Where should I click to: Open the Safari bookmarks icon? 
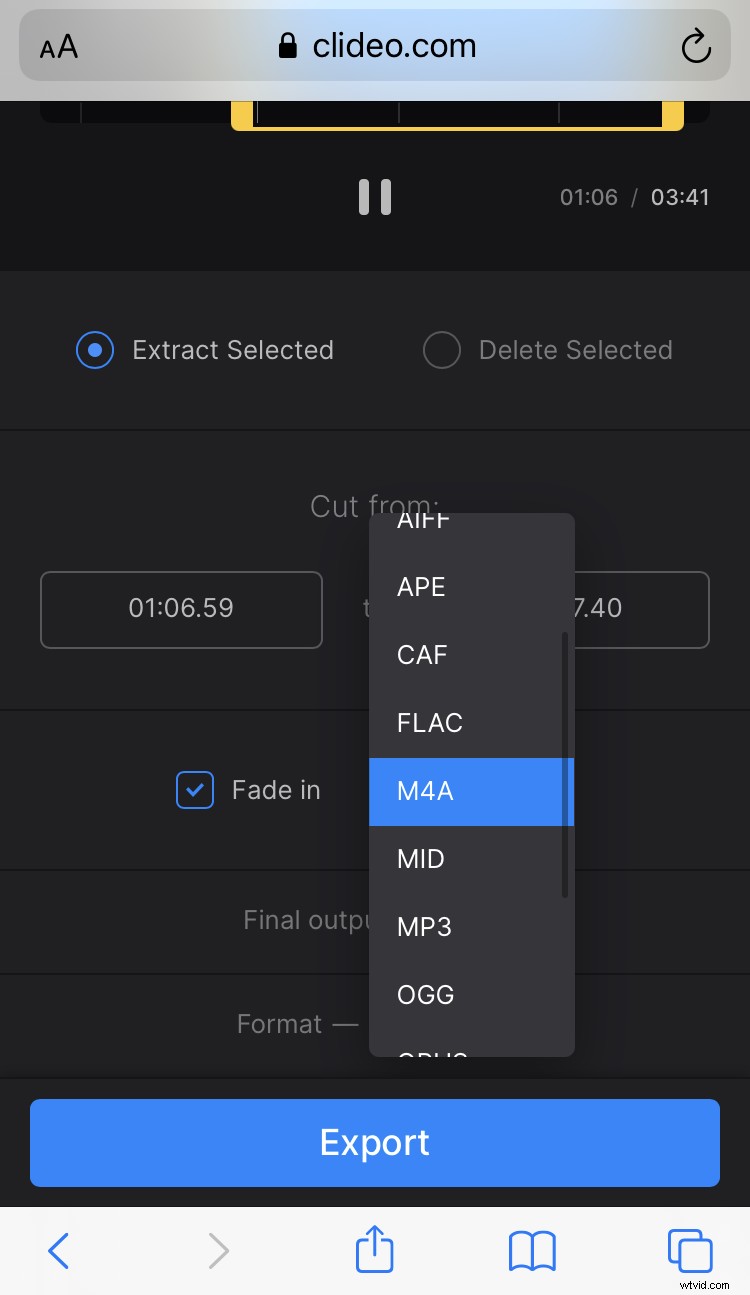(x=531, y=1250)
